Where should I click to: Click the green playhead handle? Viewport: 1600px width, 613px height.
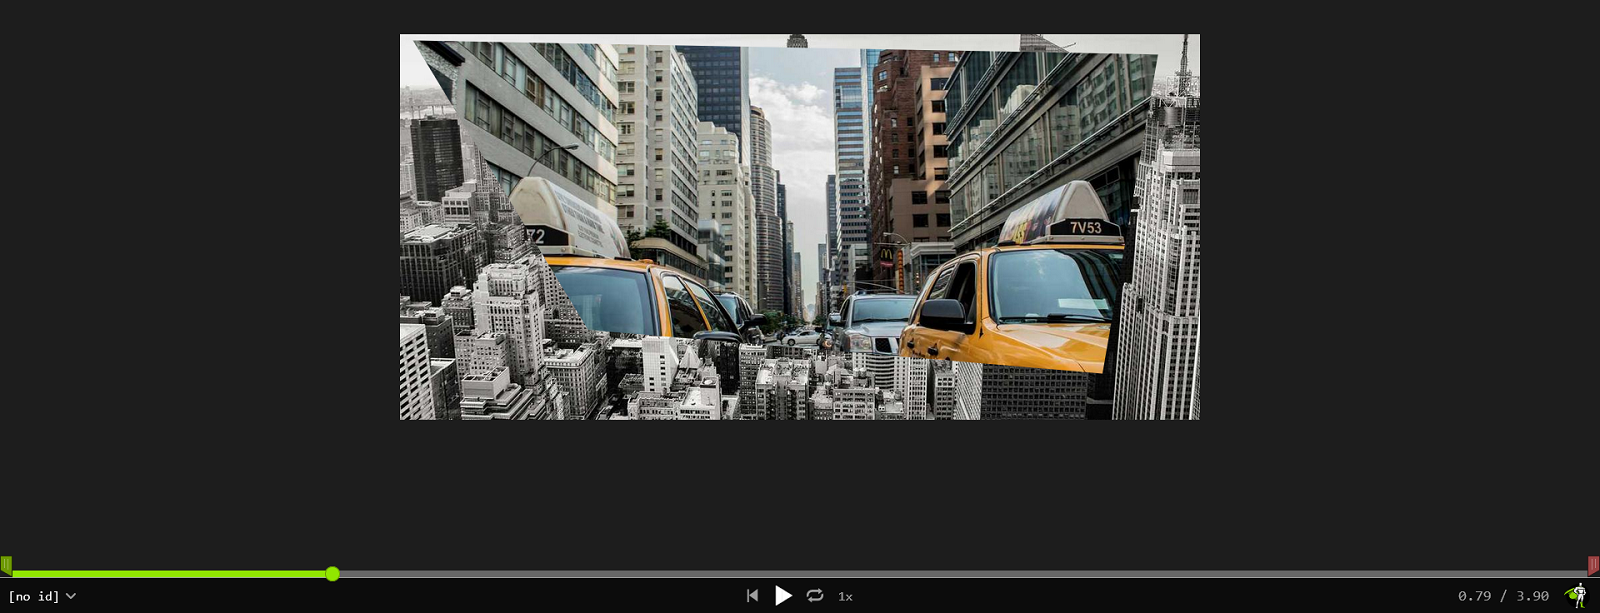pyautogui.click(x=332, y=574)
